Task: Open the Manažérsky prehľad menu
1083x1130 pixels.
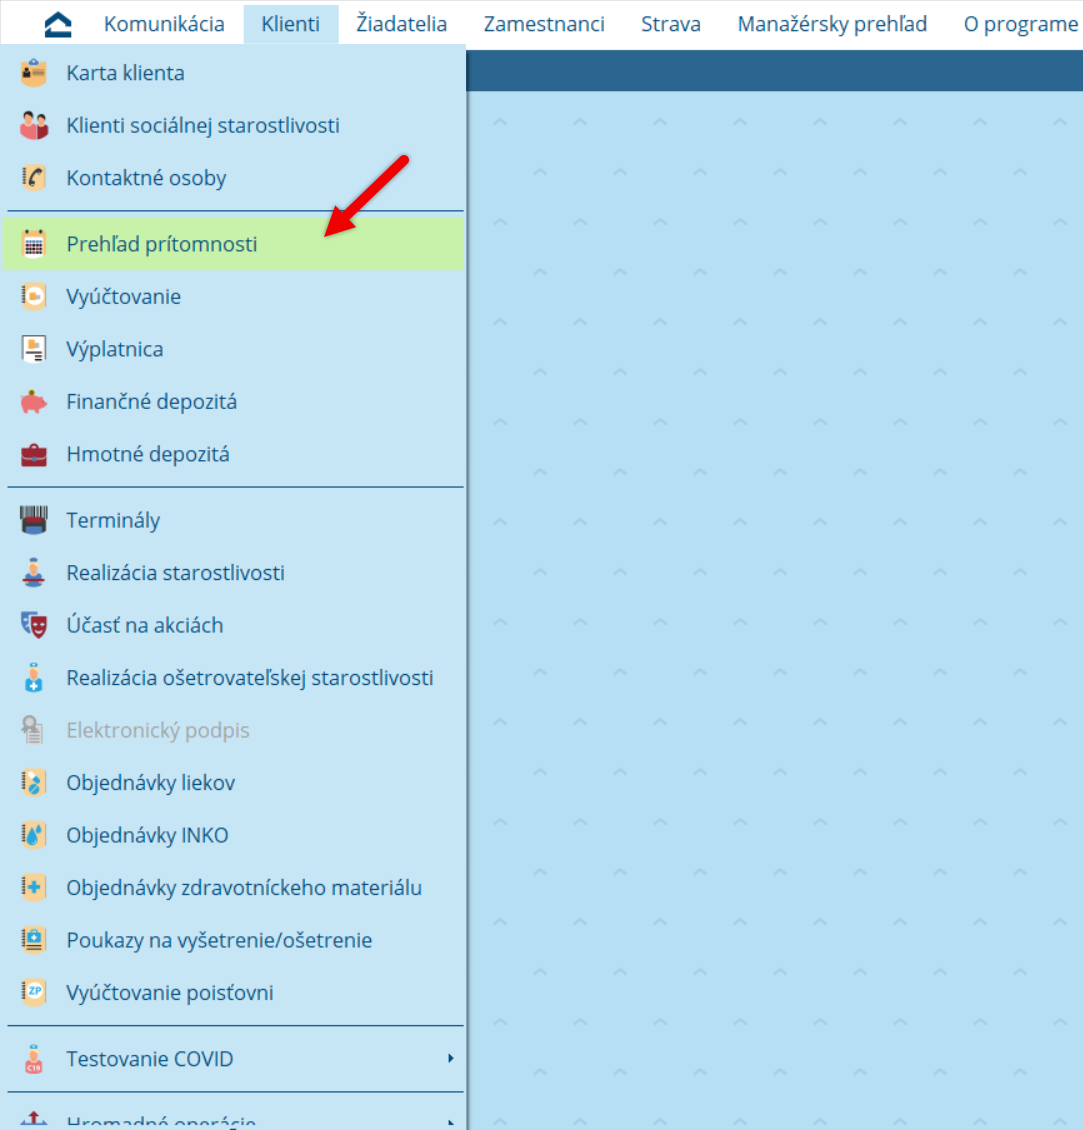Action: (832, 25)
